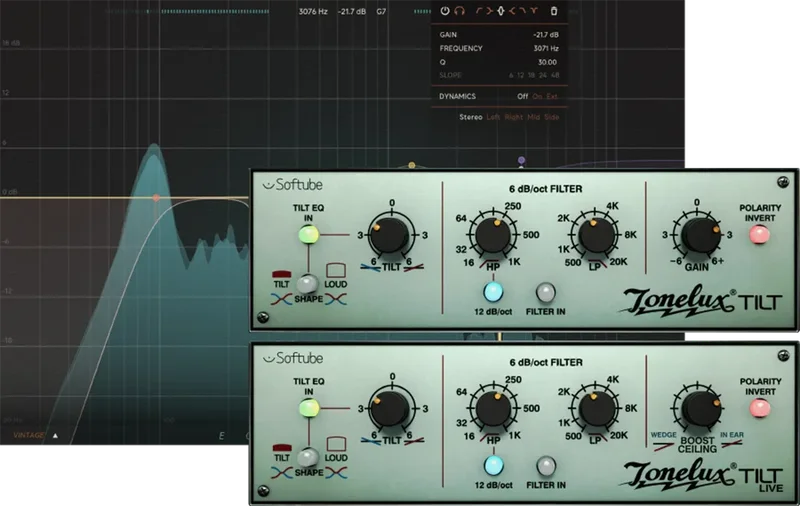This screenshot has height=506, width=800.
Task: Toggle FILTER IN button on Tonelux Tilt
Action: click(545, 292)
